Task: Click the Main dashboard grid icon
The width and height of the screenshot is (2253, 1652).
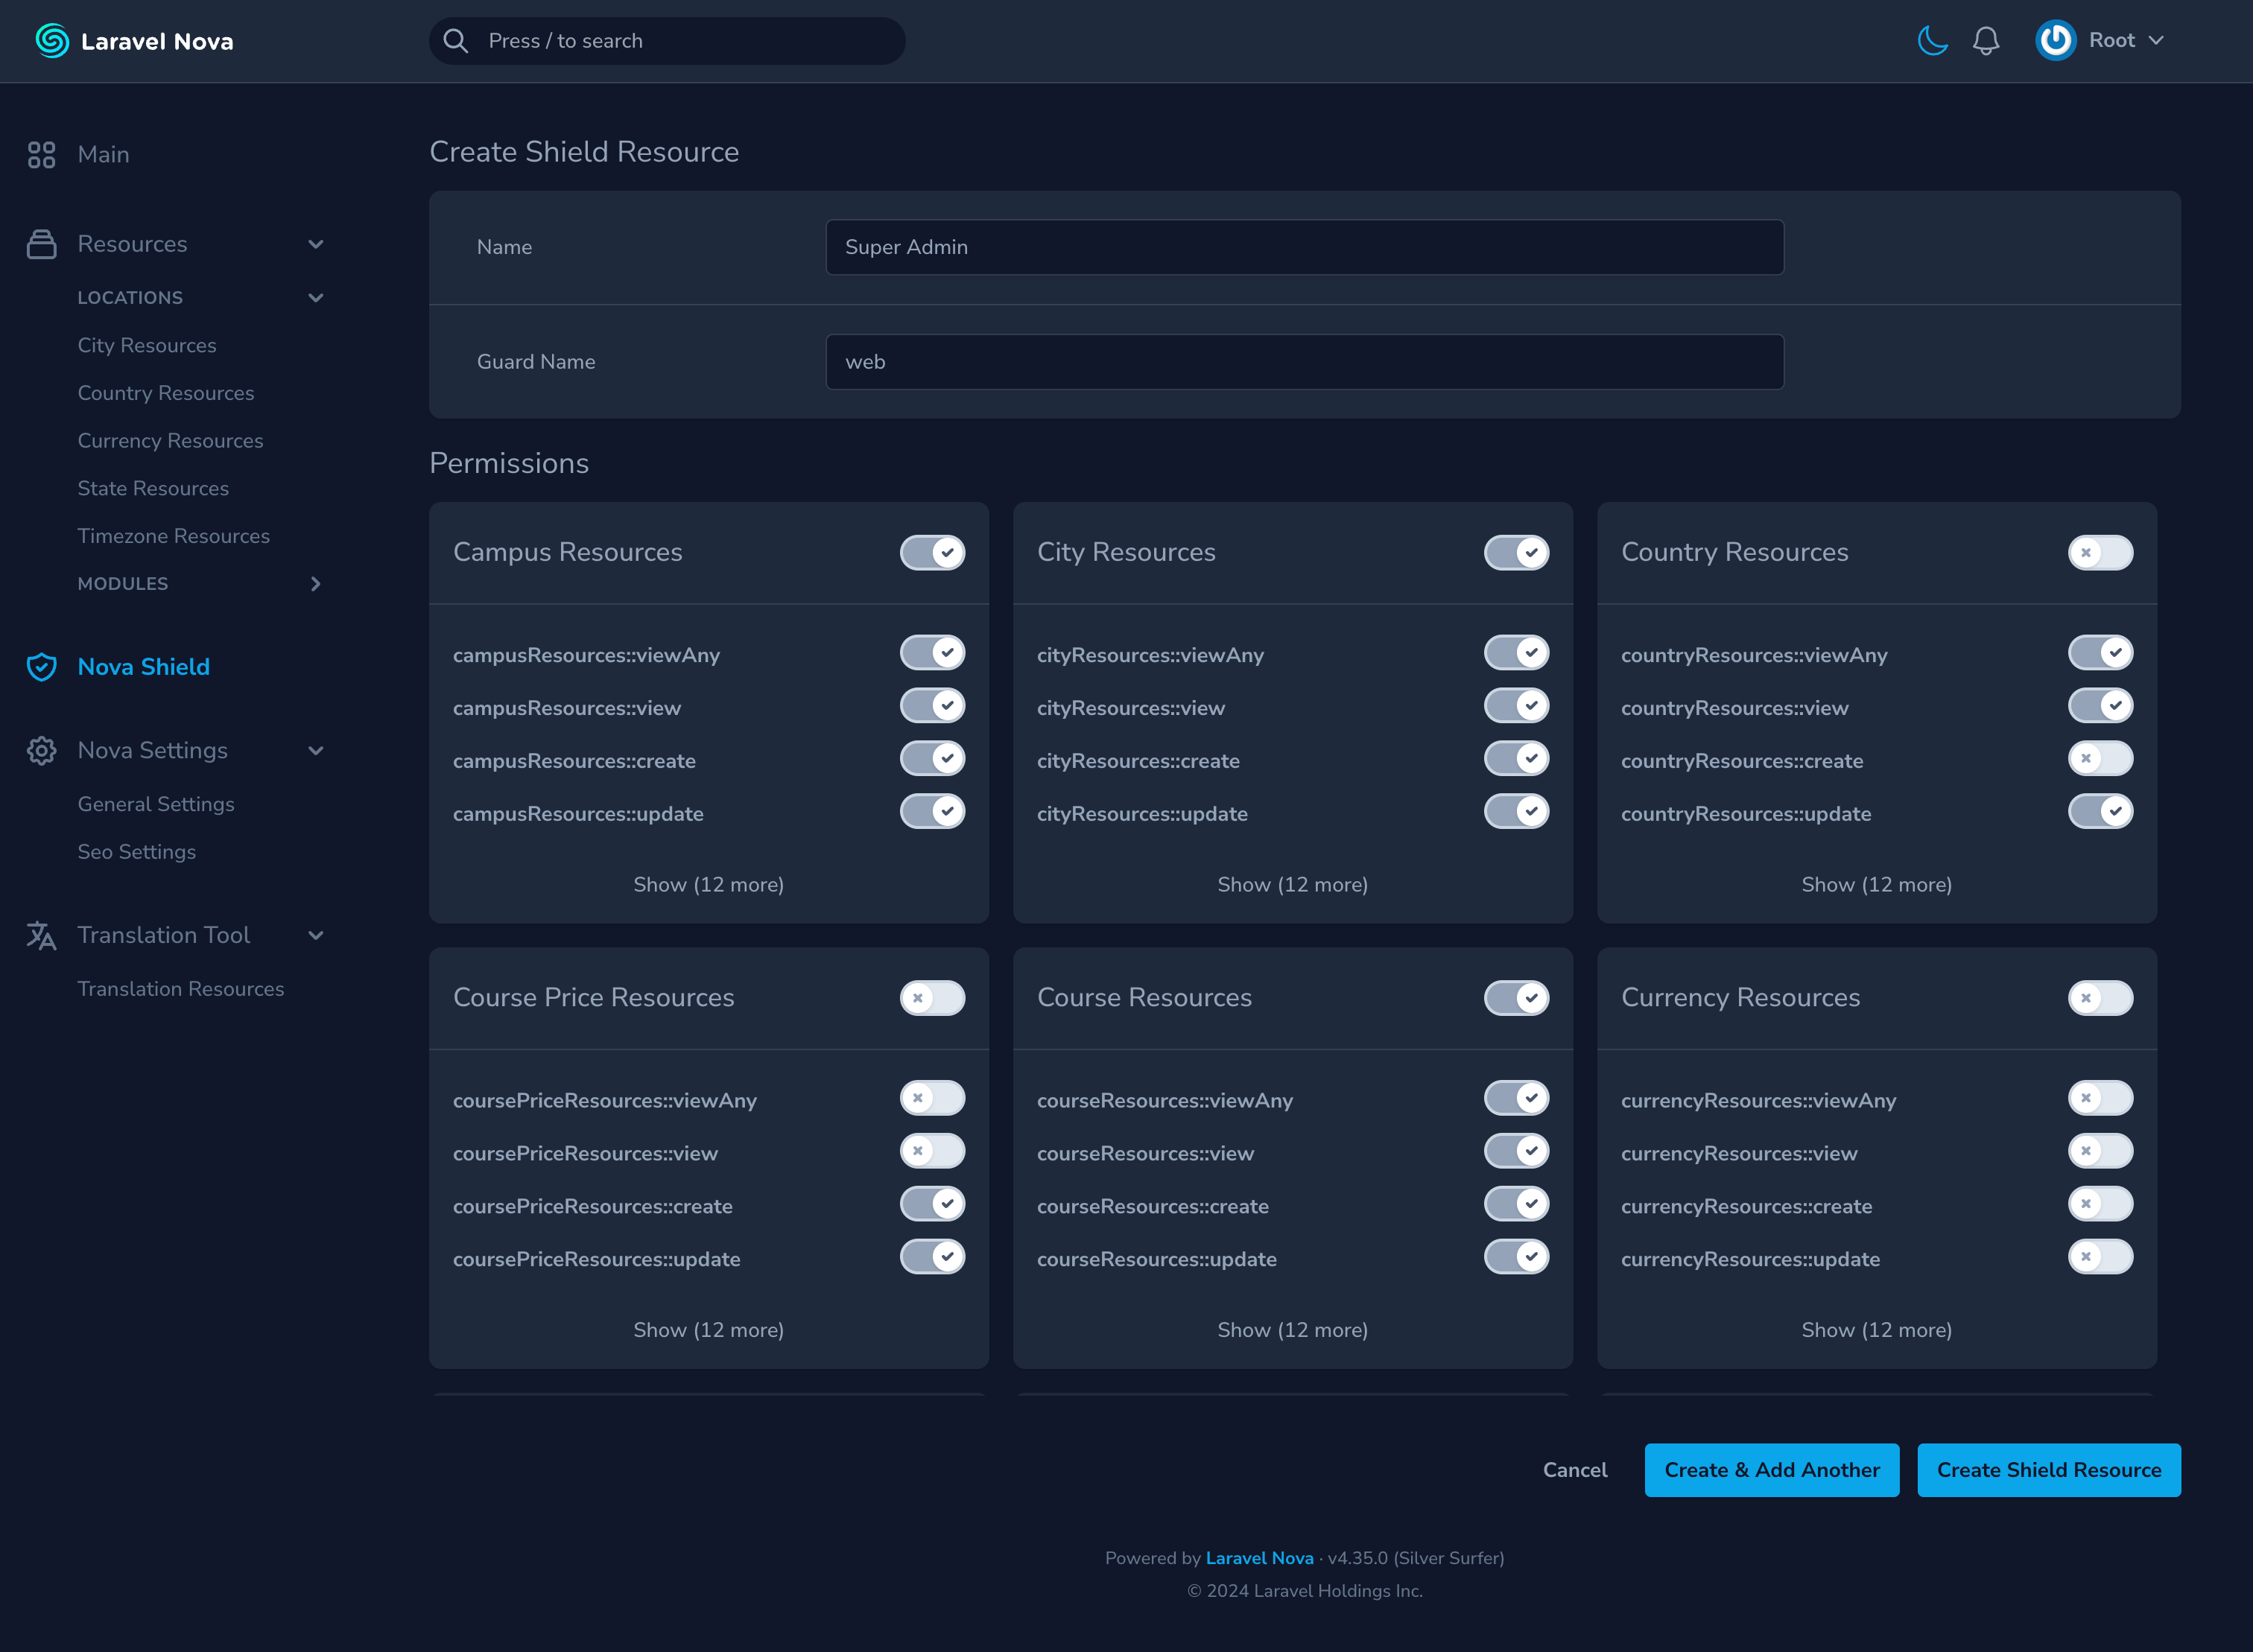Action: [41, 155]
